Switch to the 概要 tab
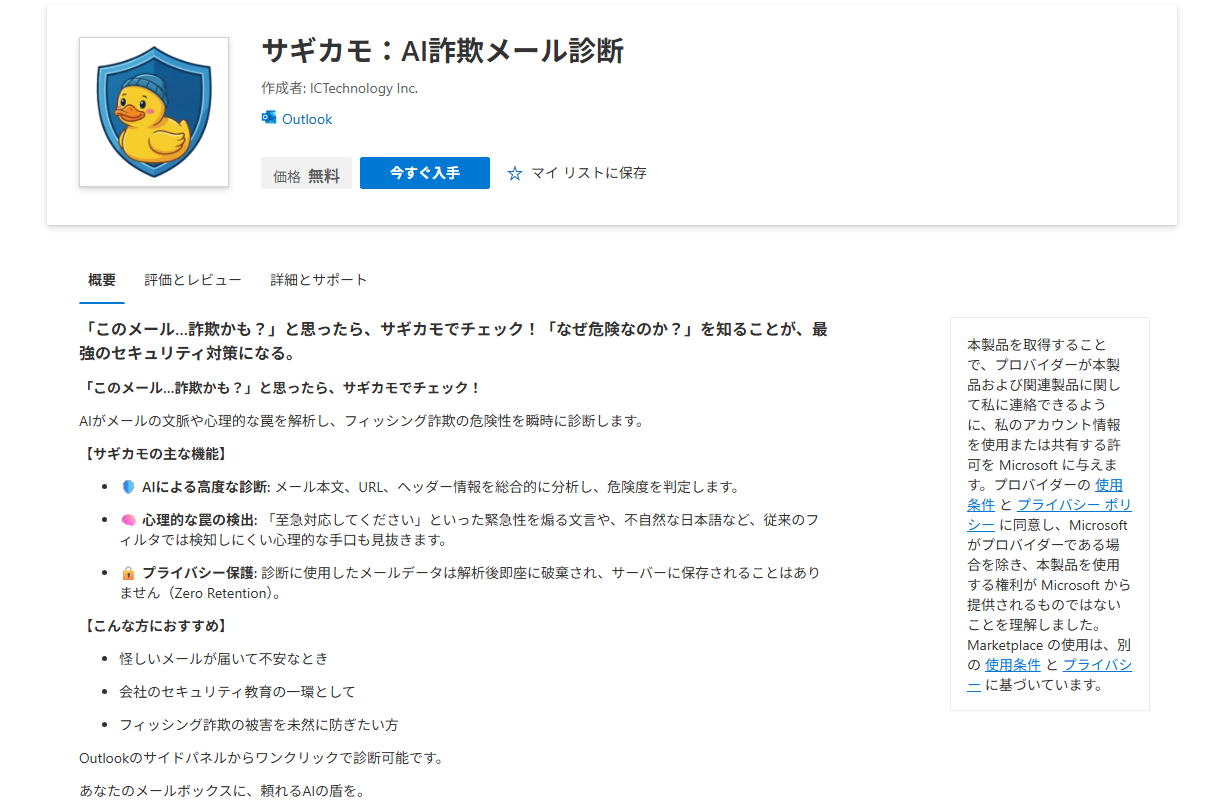 [x=102, y=280]
